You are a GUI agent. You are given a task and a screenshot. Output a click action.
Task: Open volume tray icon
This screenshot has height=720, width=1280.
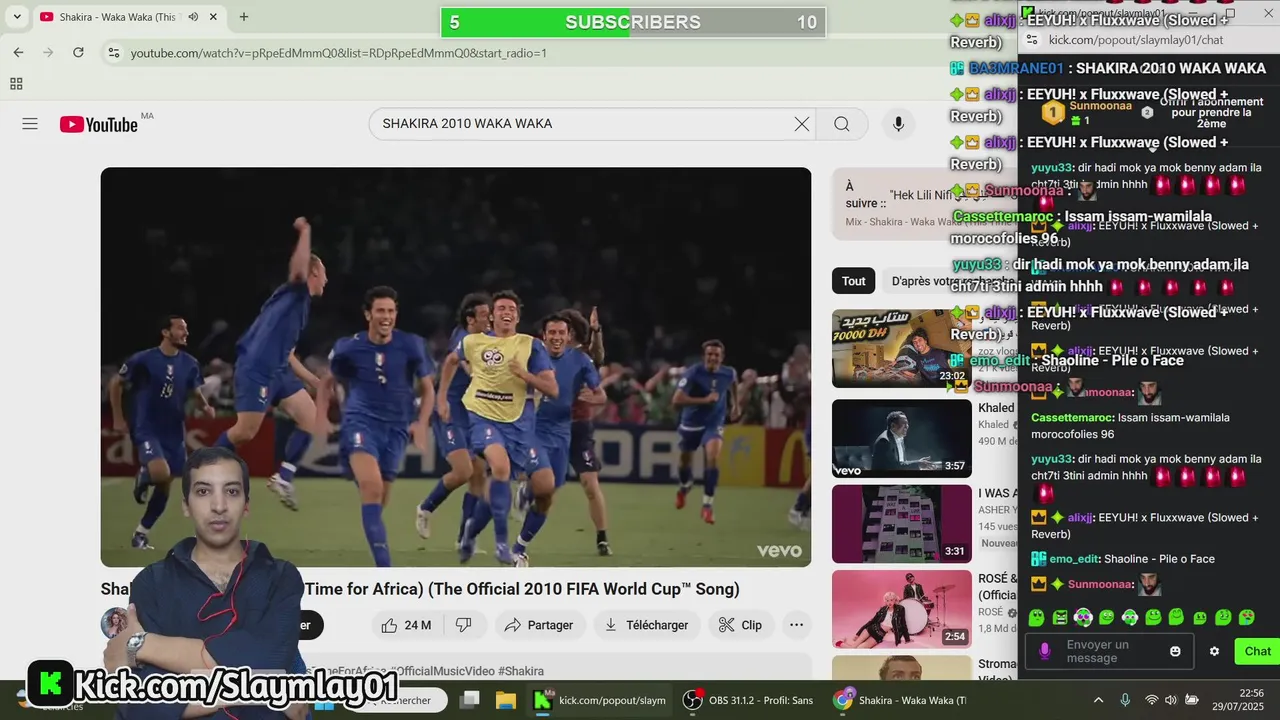pos(1172,700)
